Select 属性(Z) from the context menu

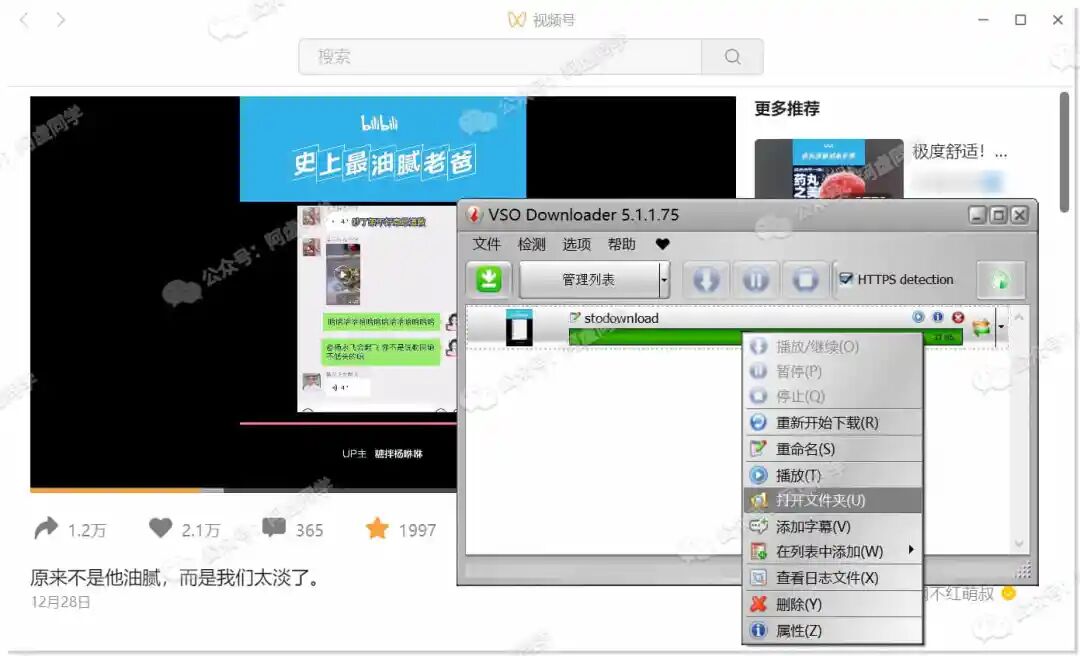tap(833, 631)
